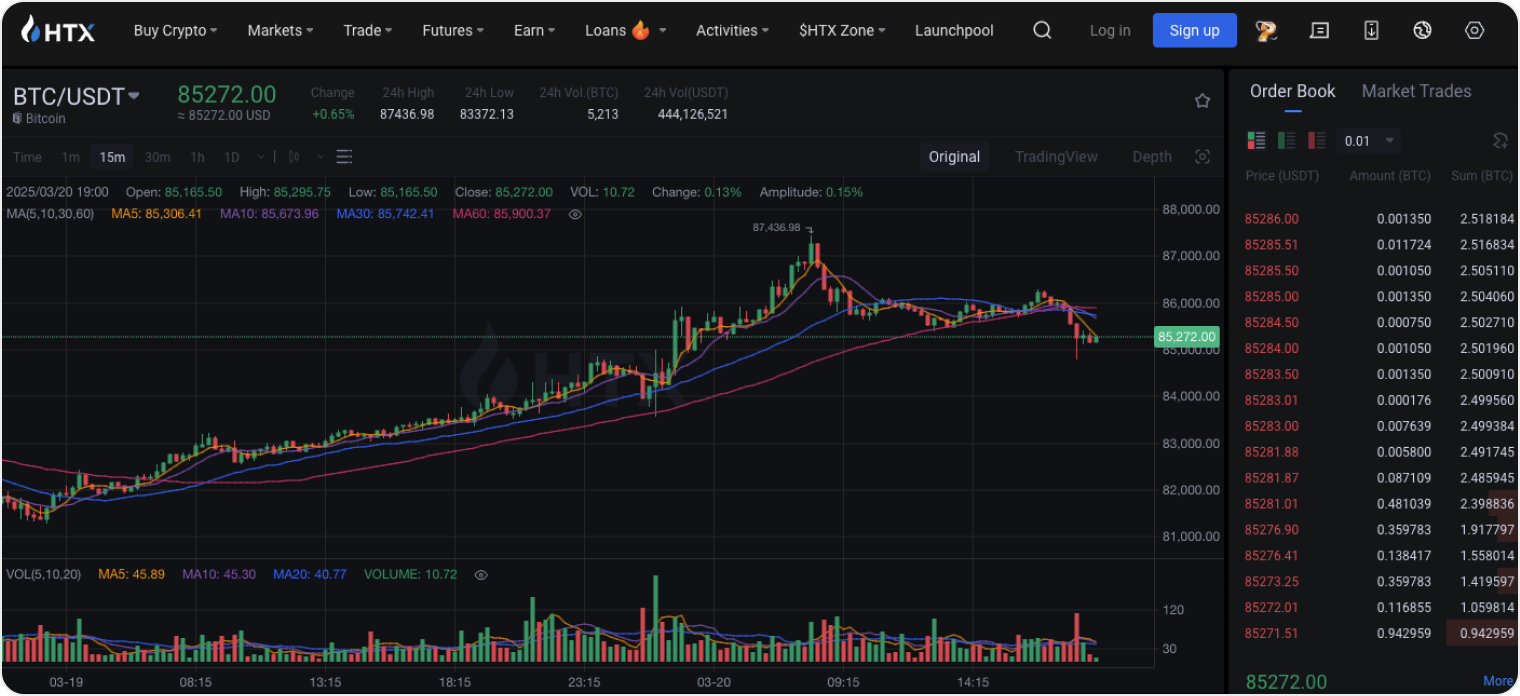Click the order book cumulative sum icon
1520x696 pixels.
tap(1499, 141)
